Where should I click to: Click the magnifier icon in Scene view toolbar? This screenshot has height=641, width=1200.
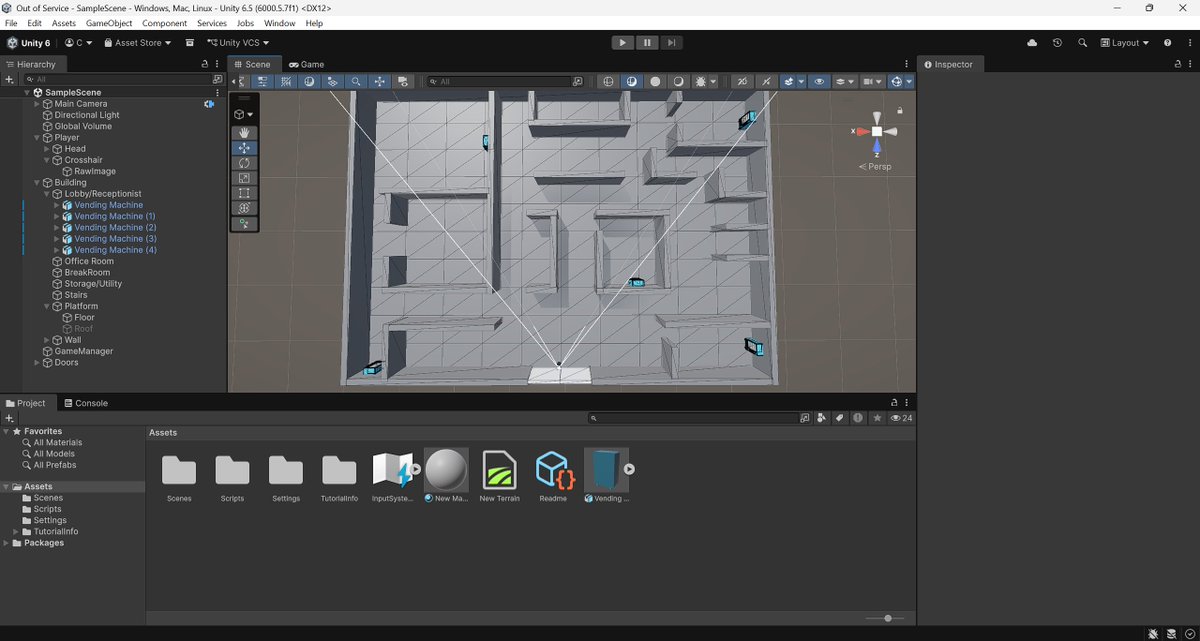356,82
